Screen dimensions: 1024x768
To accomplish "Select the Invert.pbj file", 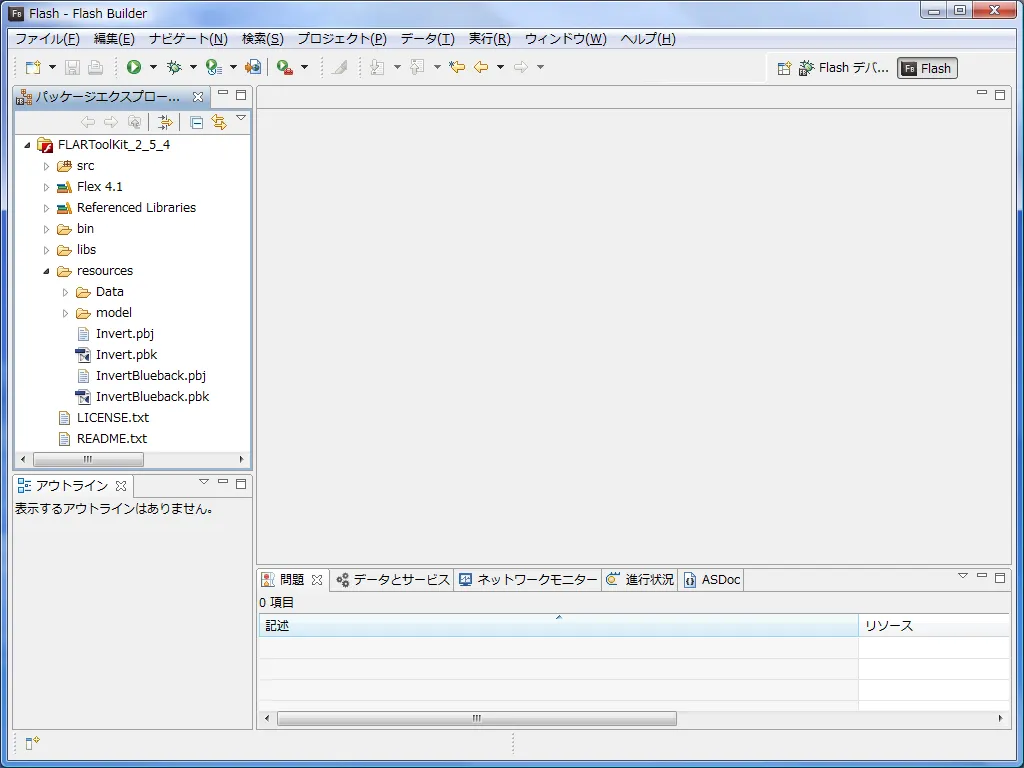I will point(125,334).
